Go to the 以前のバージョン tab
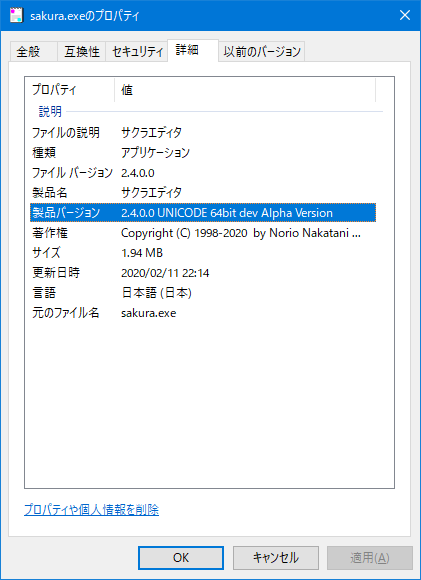421x580 pixels. [262, 51]
